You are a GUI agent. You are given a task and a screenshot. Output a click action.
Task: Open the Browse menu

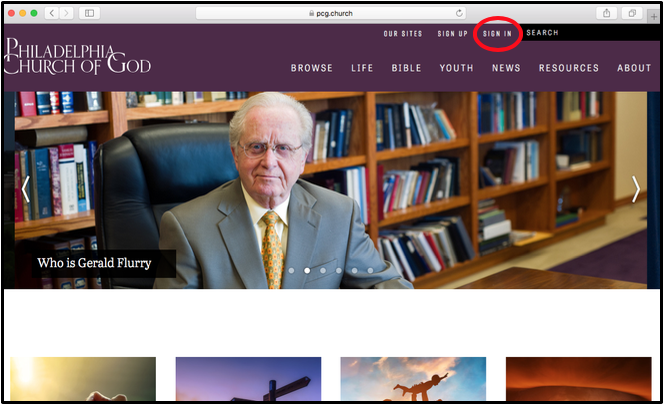click(312, 68)
